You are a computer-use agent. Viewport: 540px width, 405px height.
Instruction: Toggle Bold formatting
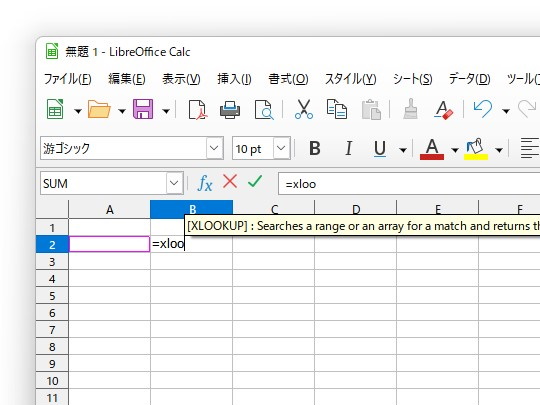coord(315,148)
